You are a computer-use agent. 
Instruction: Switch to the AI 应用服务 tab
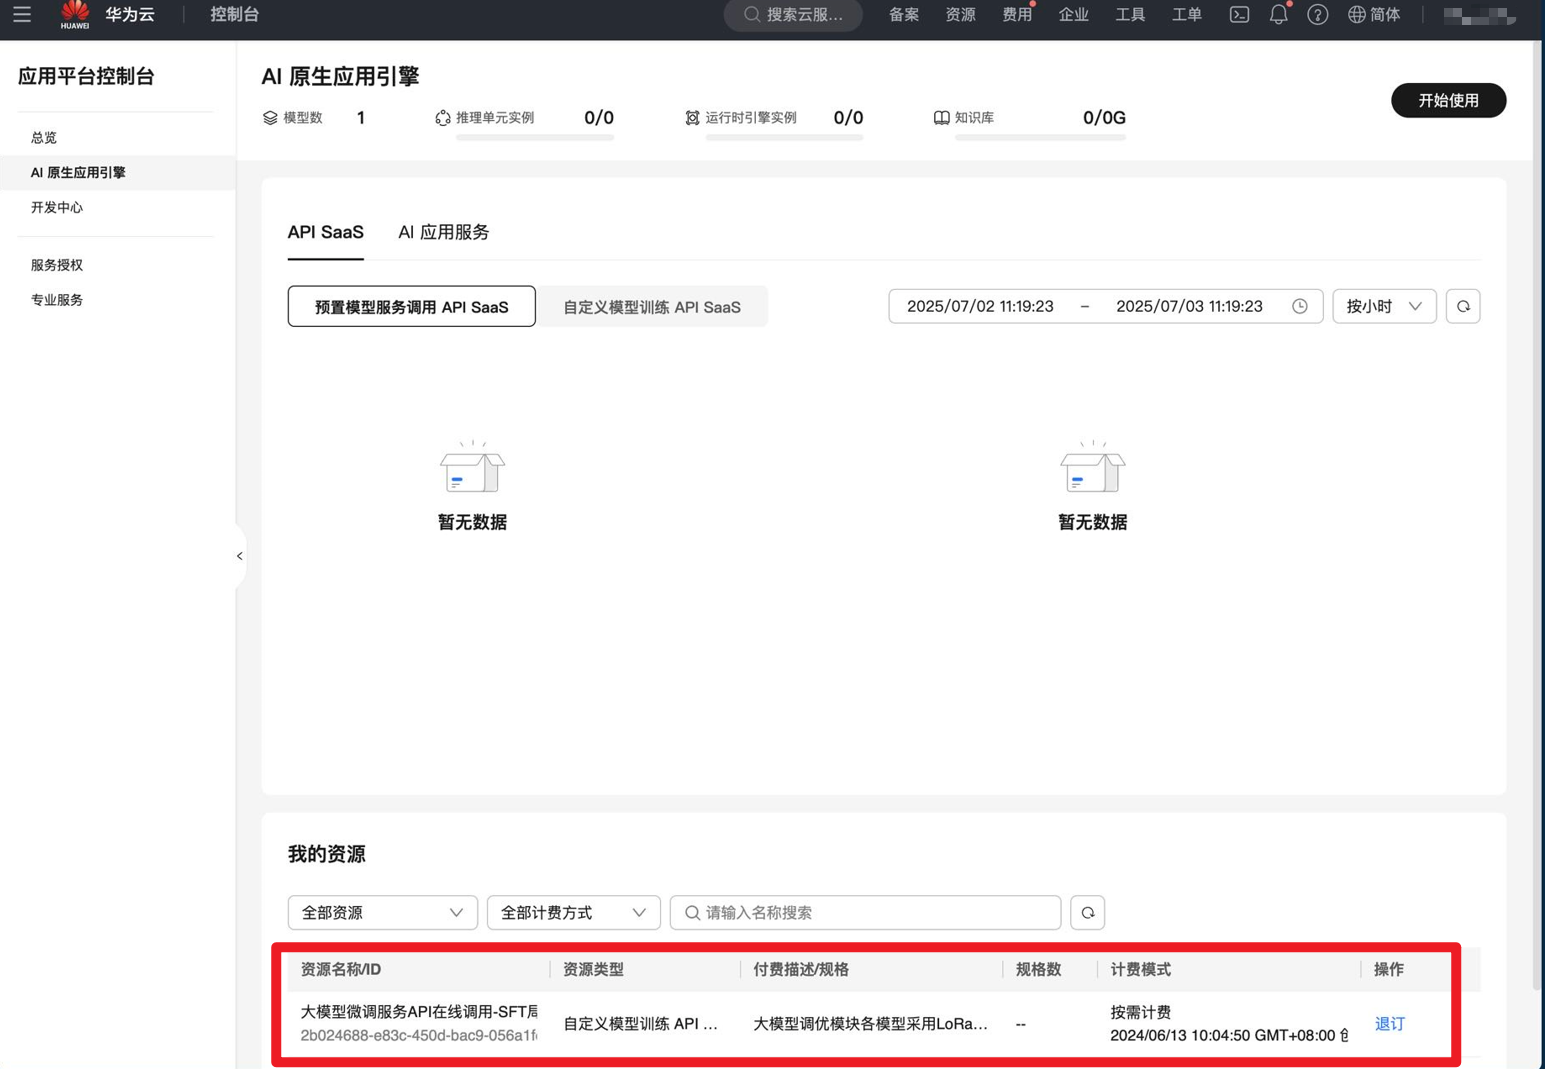pos(443,232)
